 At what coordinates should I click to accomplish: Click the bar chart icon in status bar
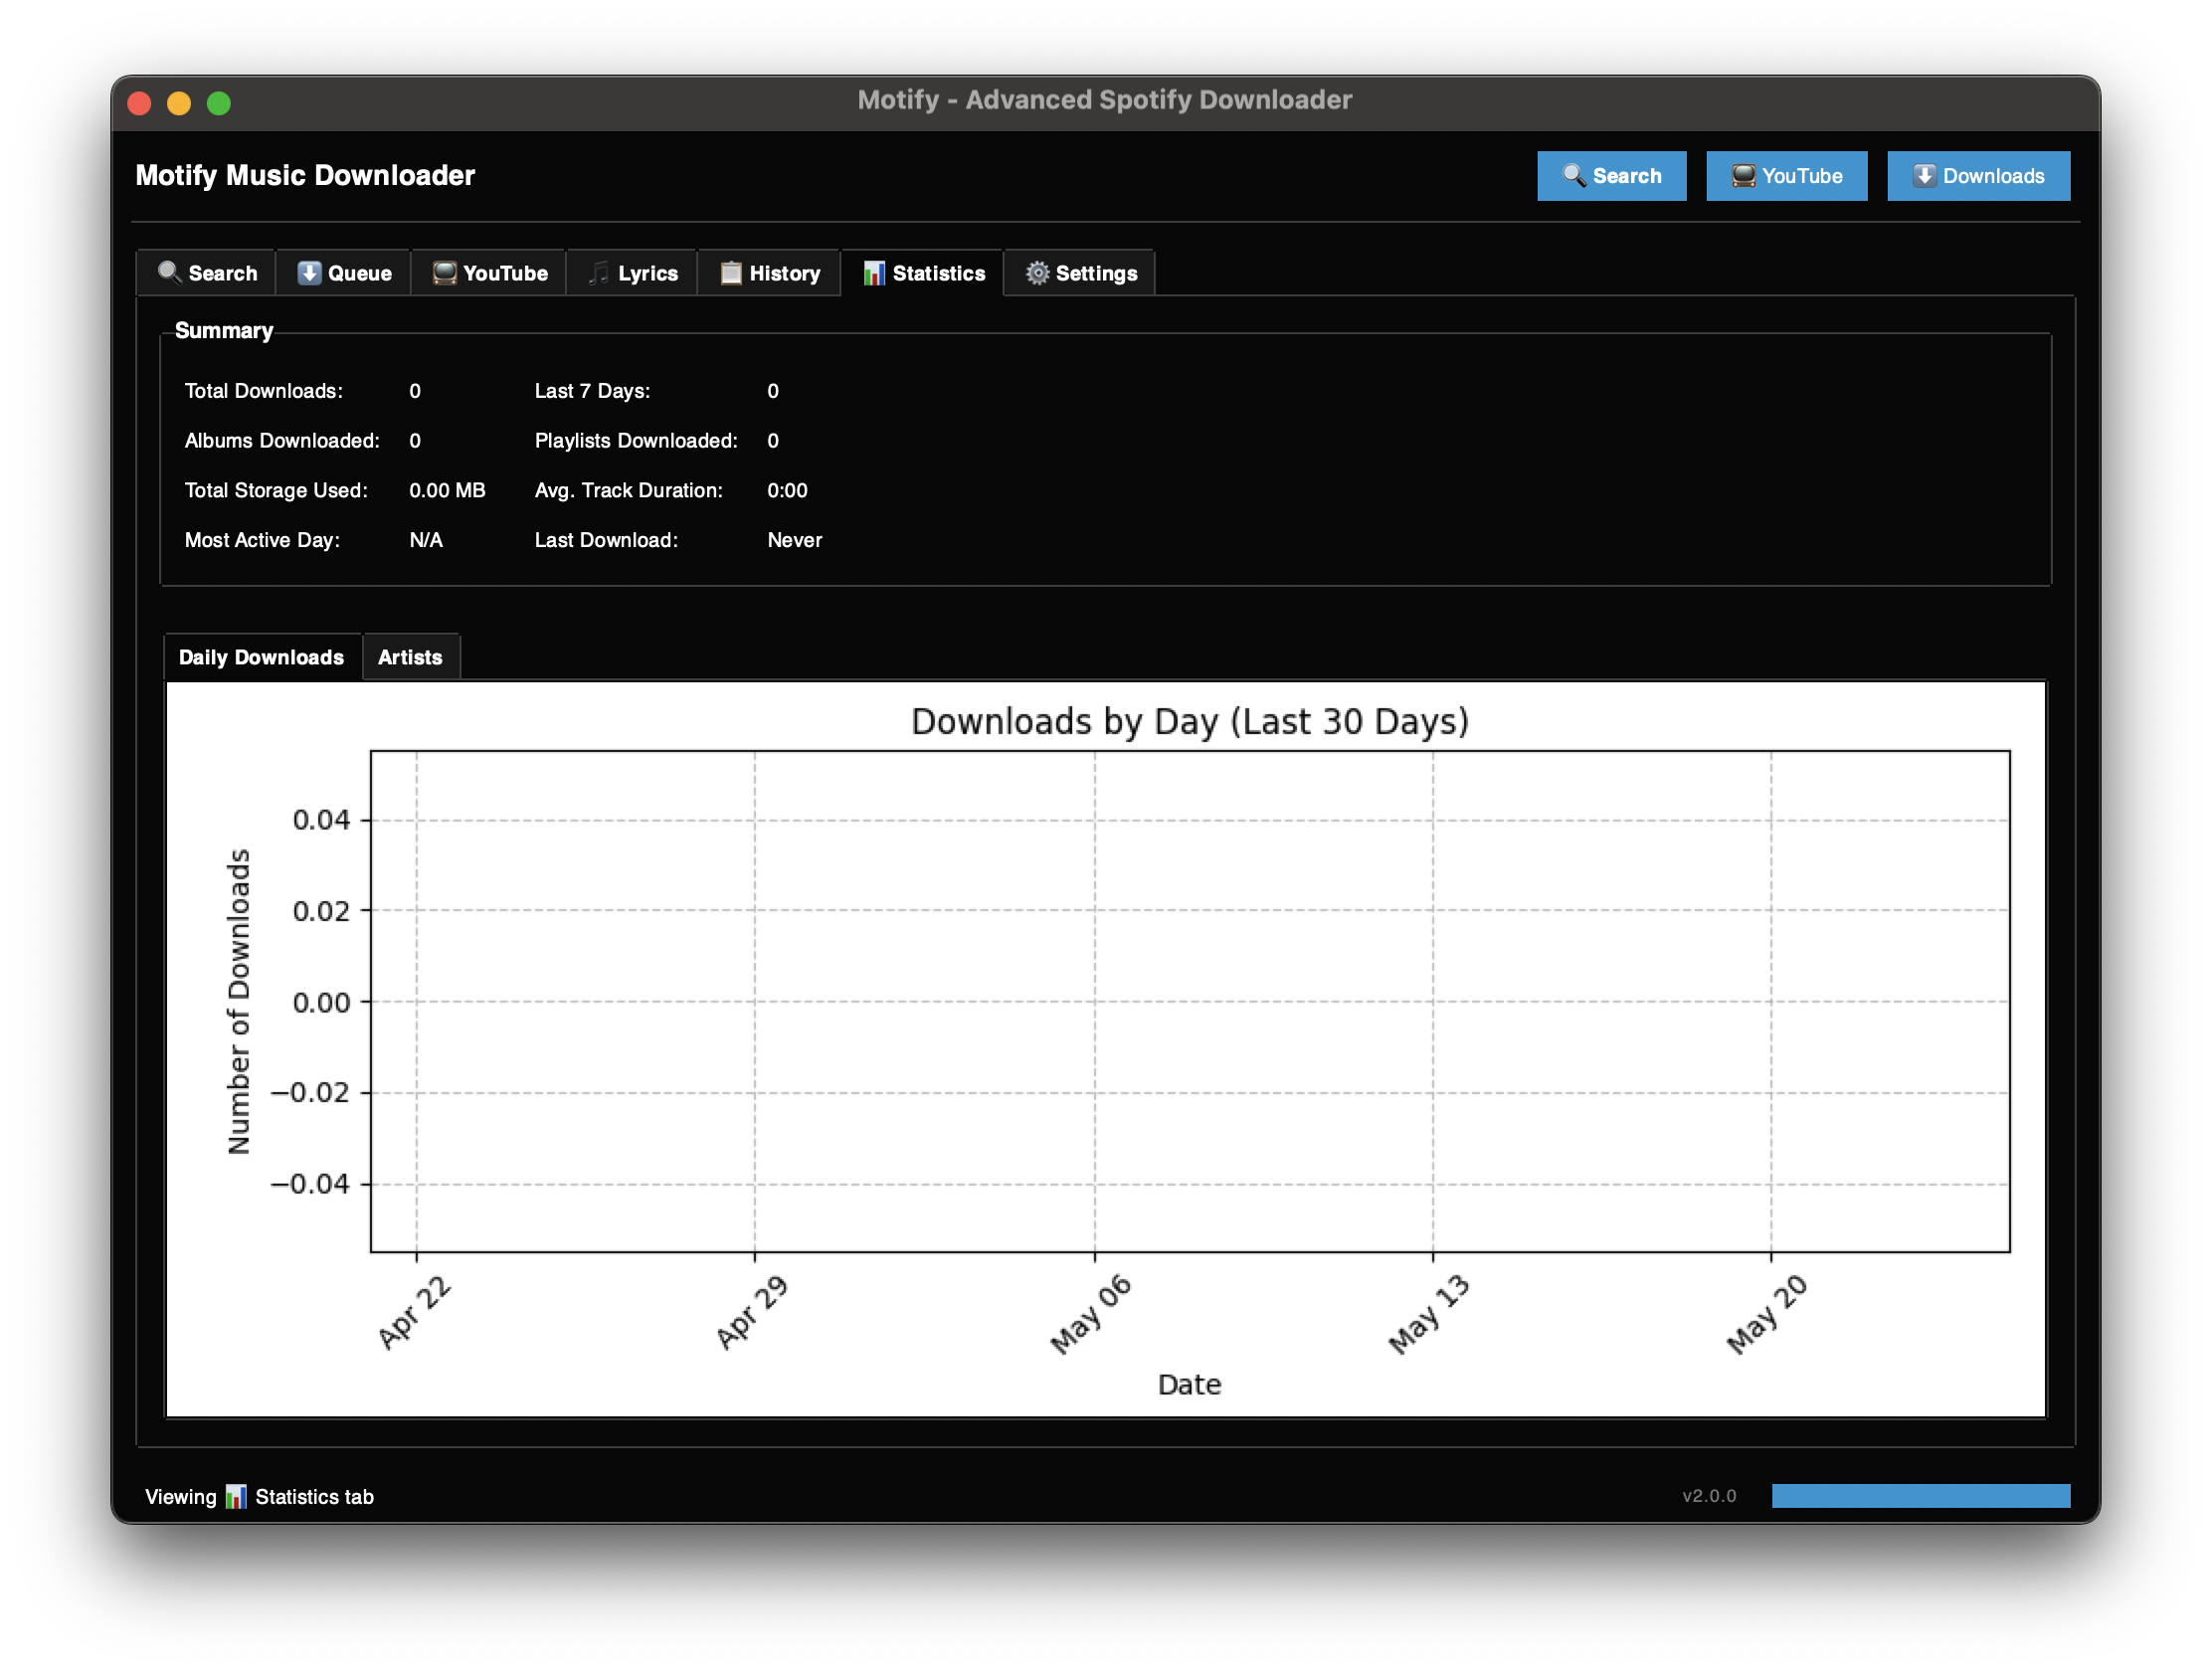236,1497
